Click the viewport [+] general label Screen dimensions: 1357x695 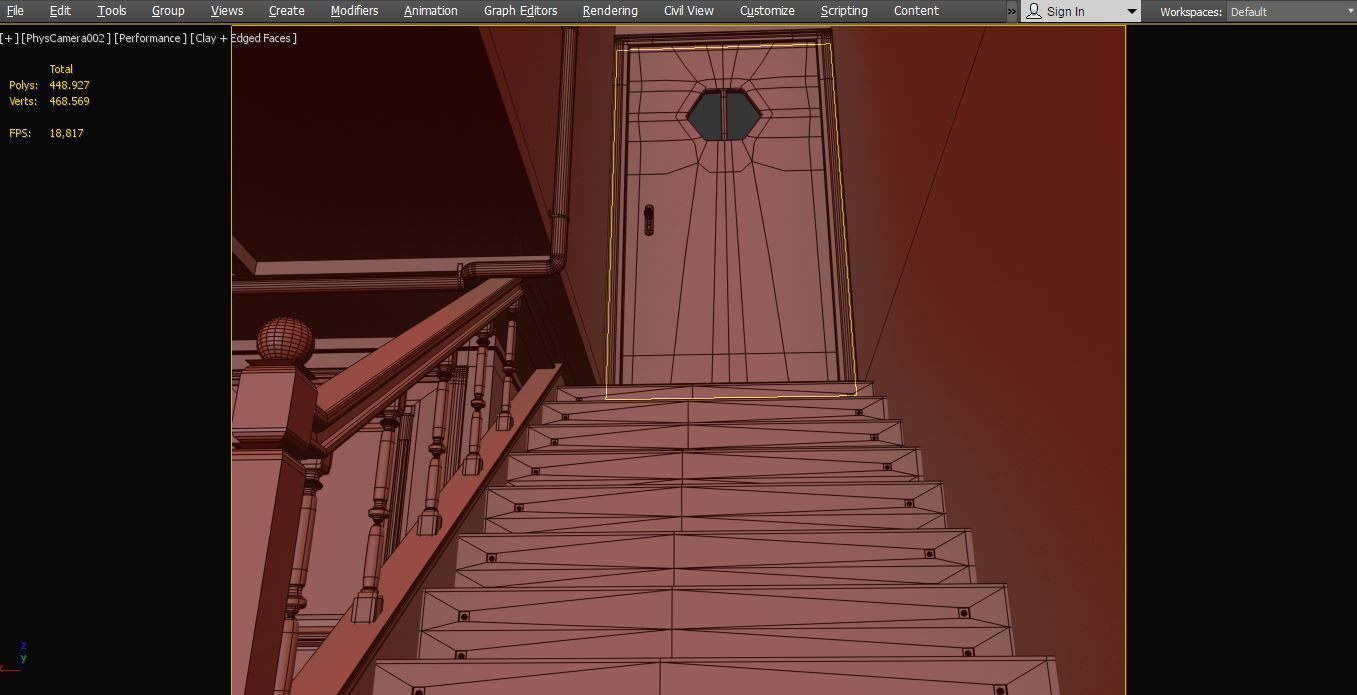point(9,38)
